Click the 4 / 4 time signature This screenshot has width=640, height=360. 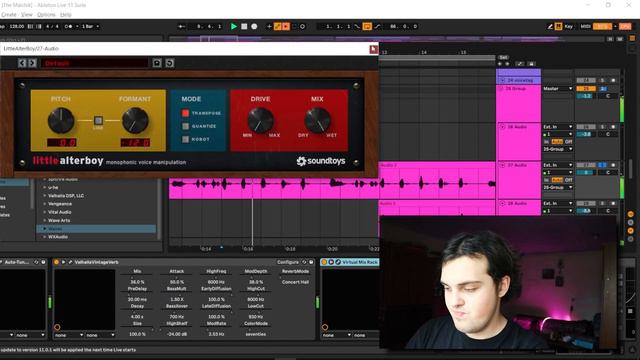52,26
